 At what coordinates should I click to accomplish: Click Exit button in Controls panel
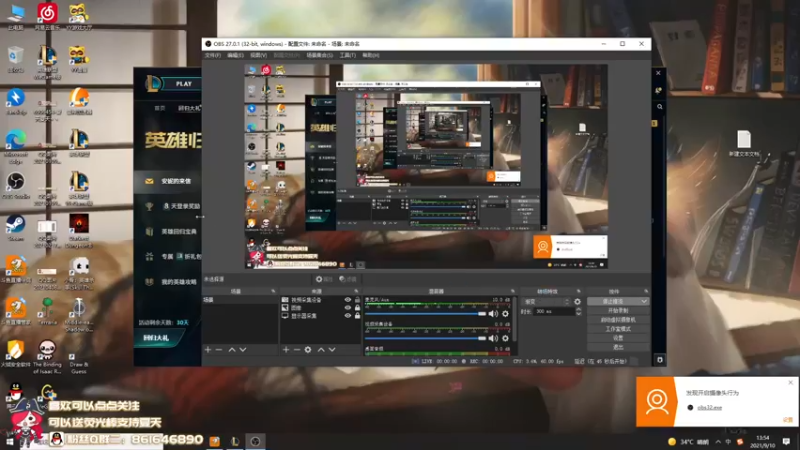pos(618,347)
